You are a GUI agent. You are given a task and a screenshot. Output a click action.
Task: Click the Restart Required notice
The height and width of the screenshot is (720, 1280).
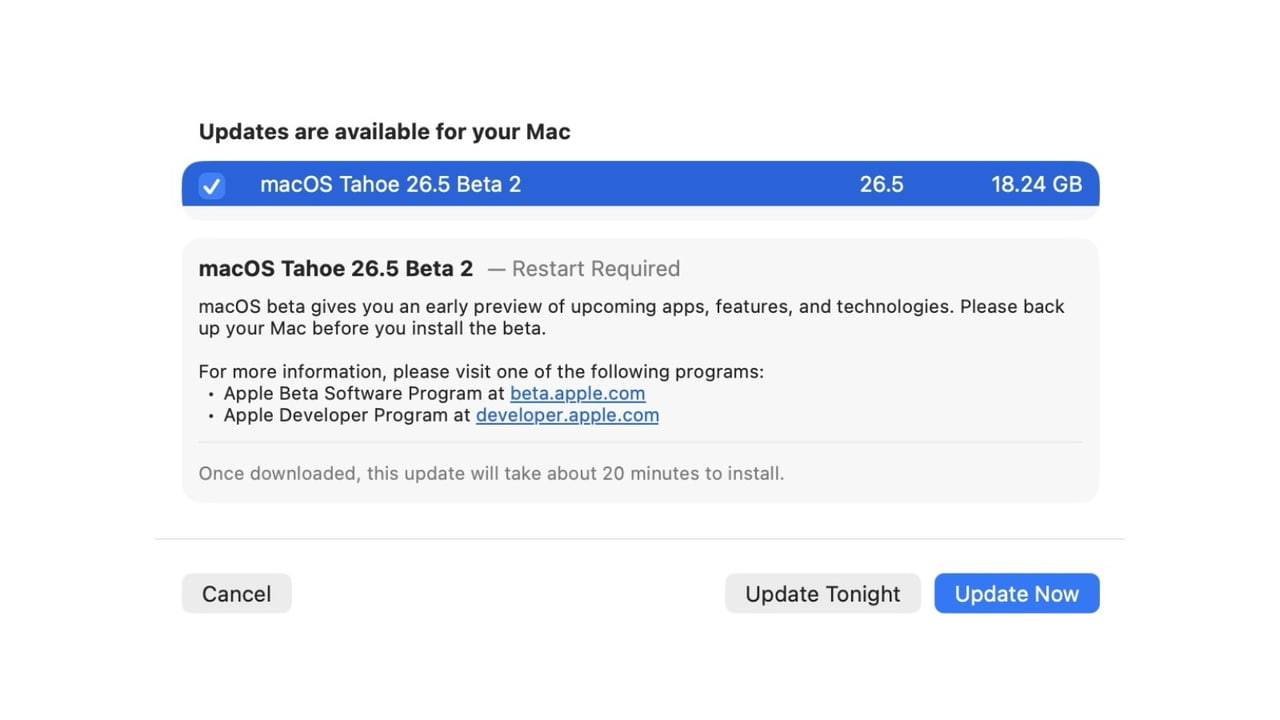click(x=596, y=268)
